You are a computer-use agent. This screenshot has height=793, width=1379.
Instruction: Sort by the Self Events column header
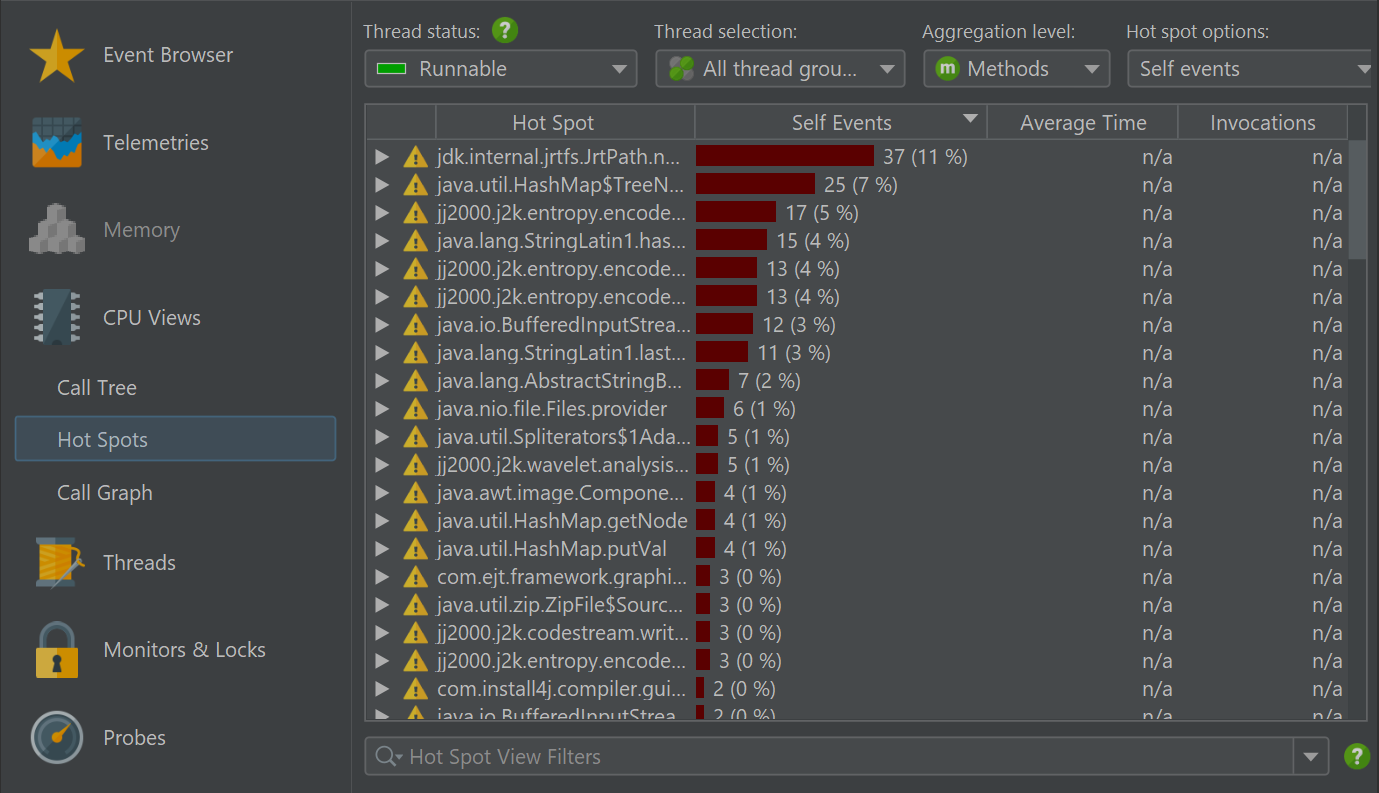pyautogui.click(x=840, y=123)
